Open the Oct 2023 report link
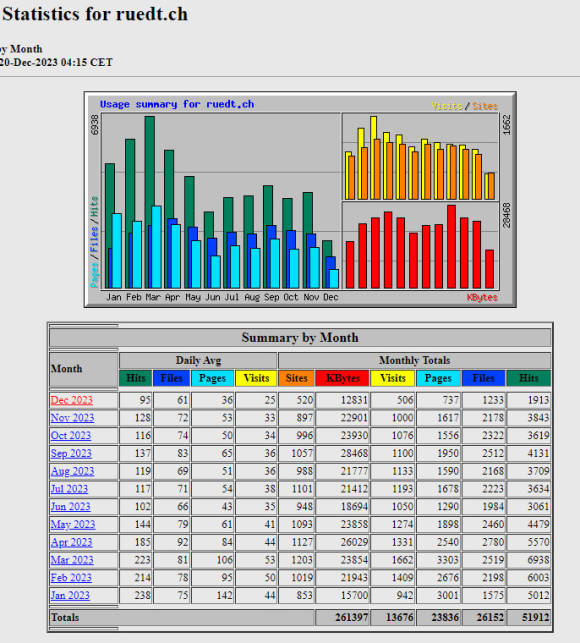The image size is (580, 643). (71, 436)
